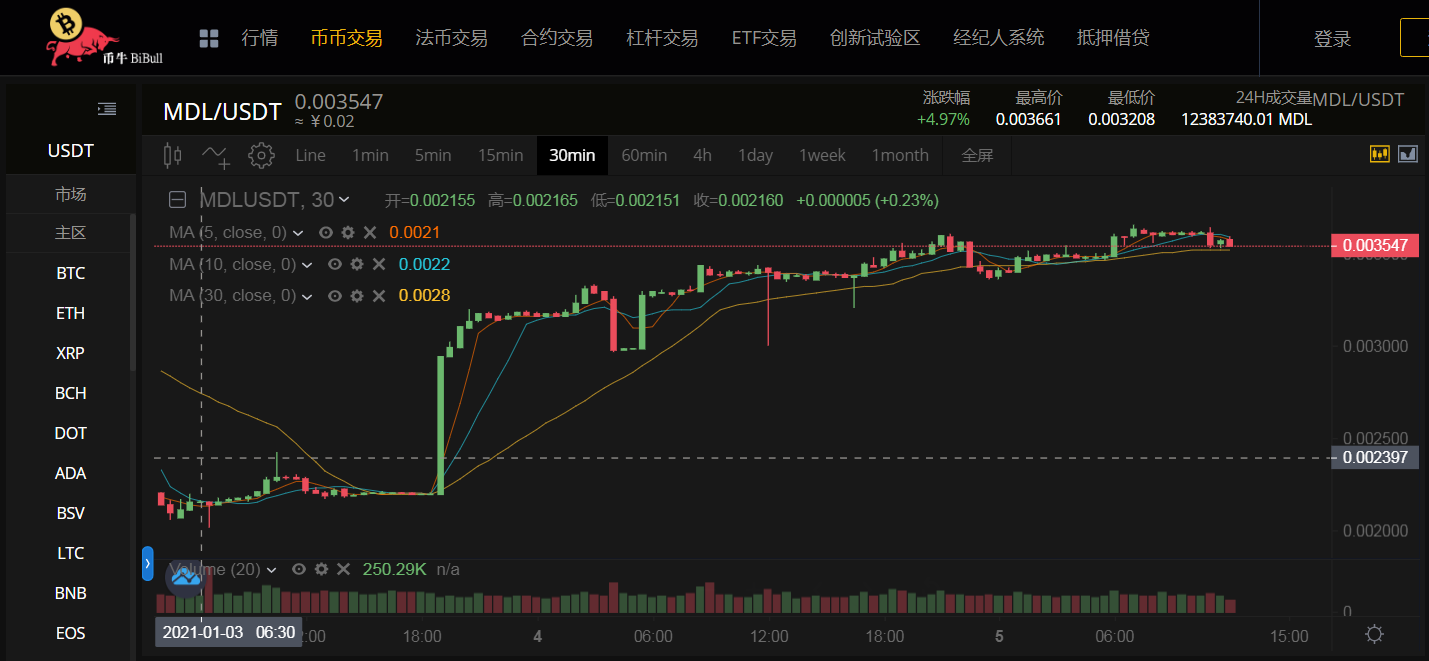Image resolution: width=1429 pixels, height=661 pixels.
Task: Toggle visibility of MA 5 indicator
Action: pyautogui.click(x=325, y=232)
